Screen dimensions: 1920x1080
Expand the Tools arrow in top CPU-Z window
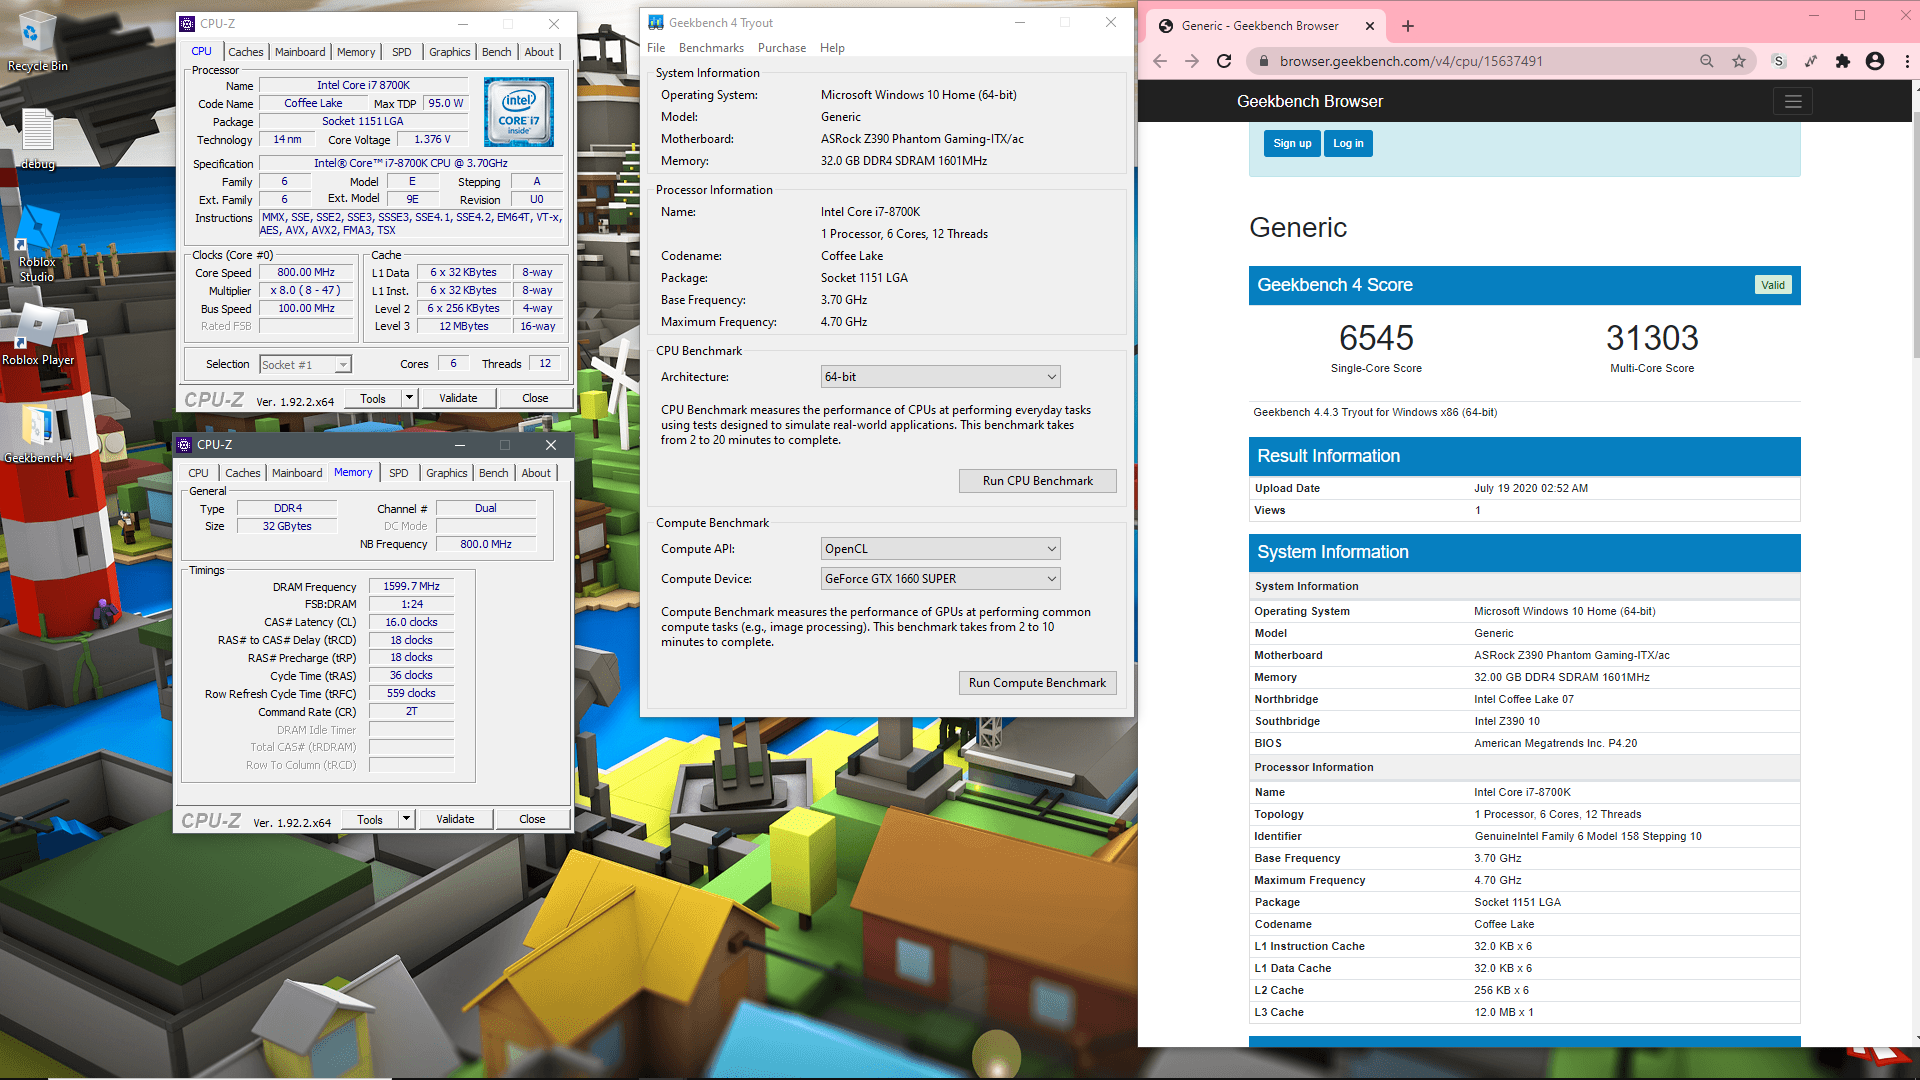pos(408,398)
